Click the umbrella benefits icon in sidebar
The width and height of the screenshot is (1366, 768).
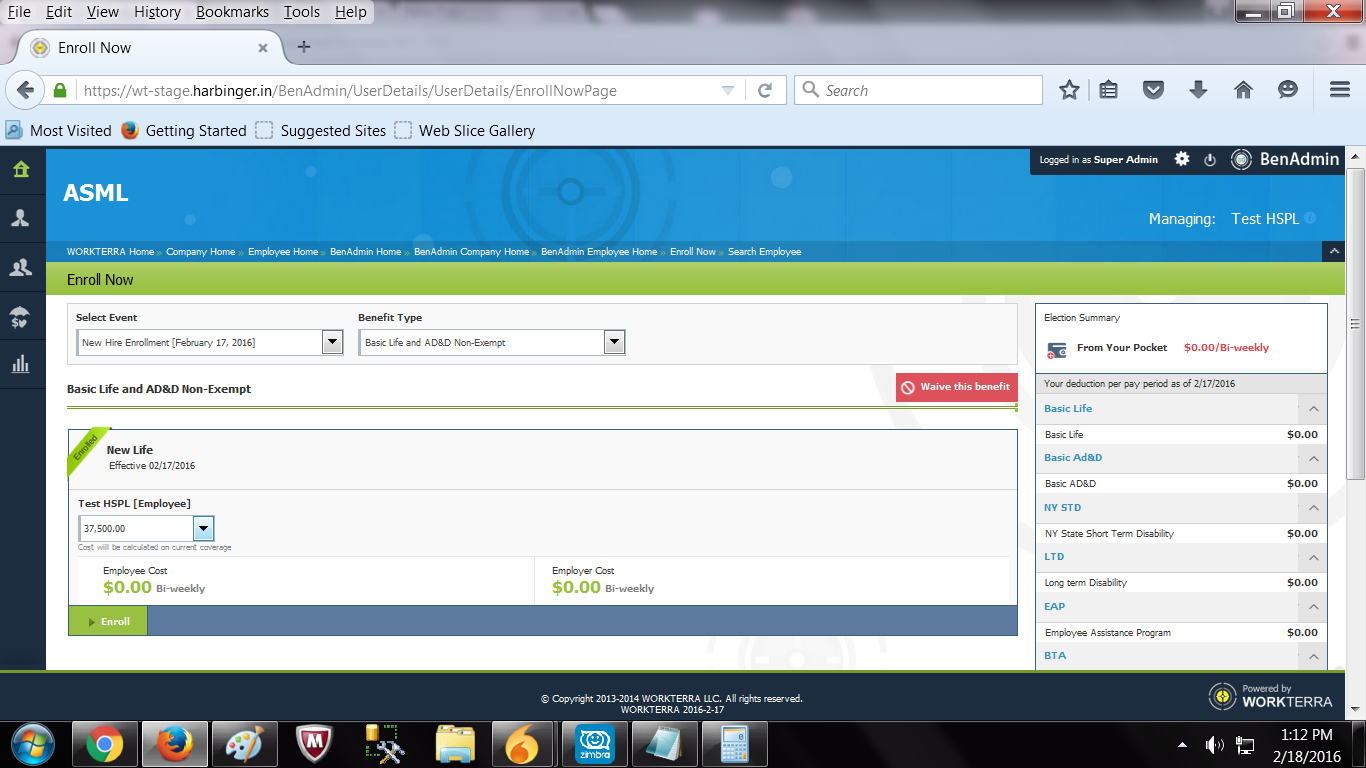21,317
